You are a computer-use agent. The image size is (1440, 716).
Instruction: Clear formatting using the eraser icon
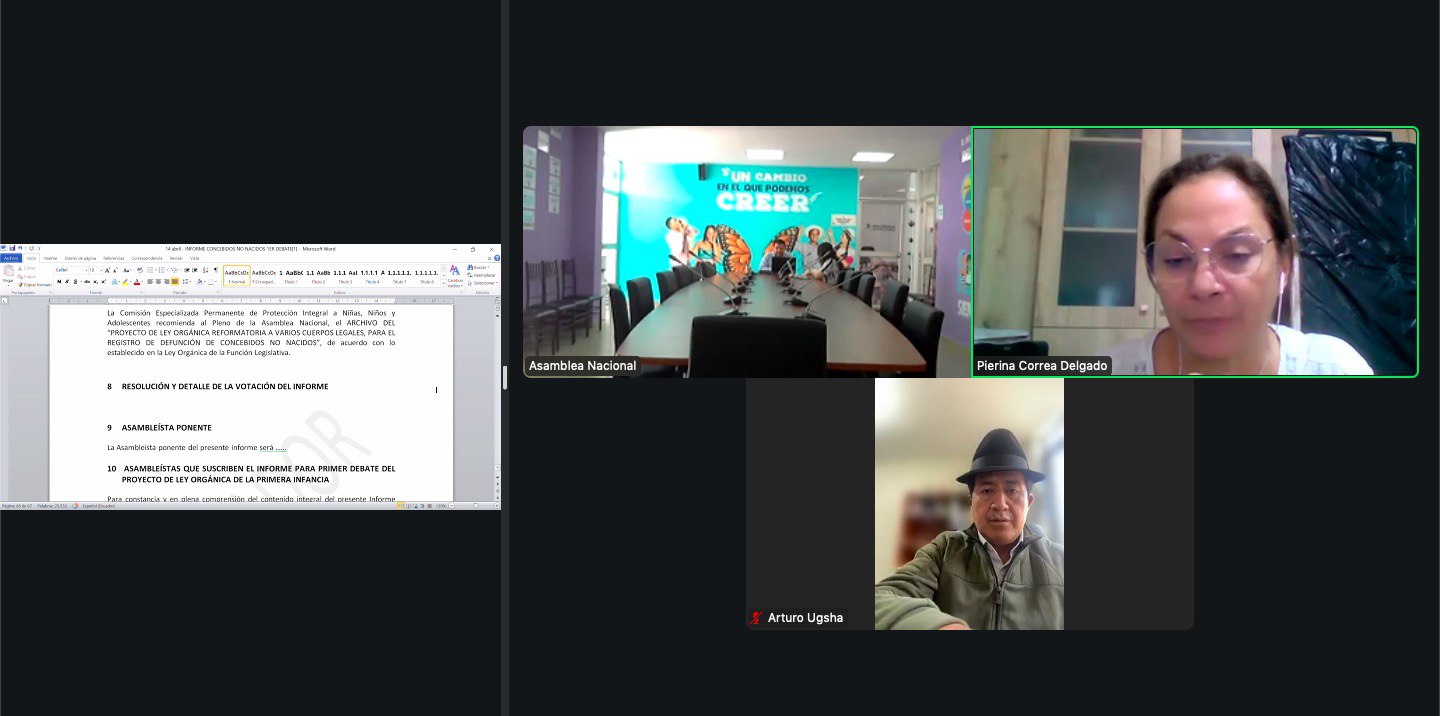point(140,270)
